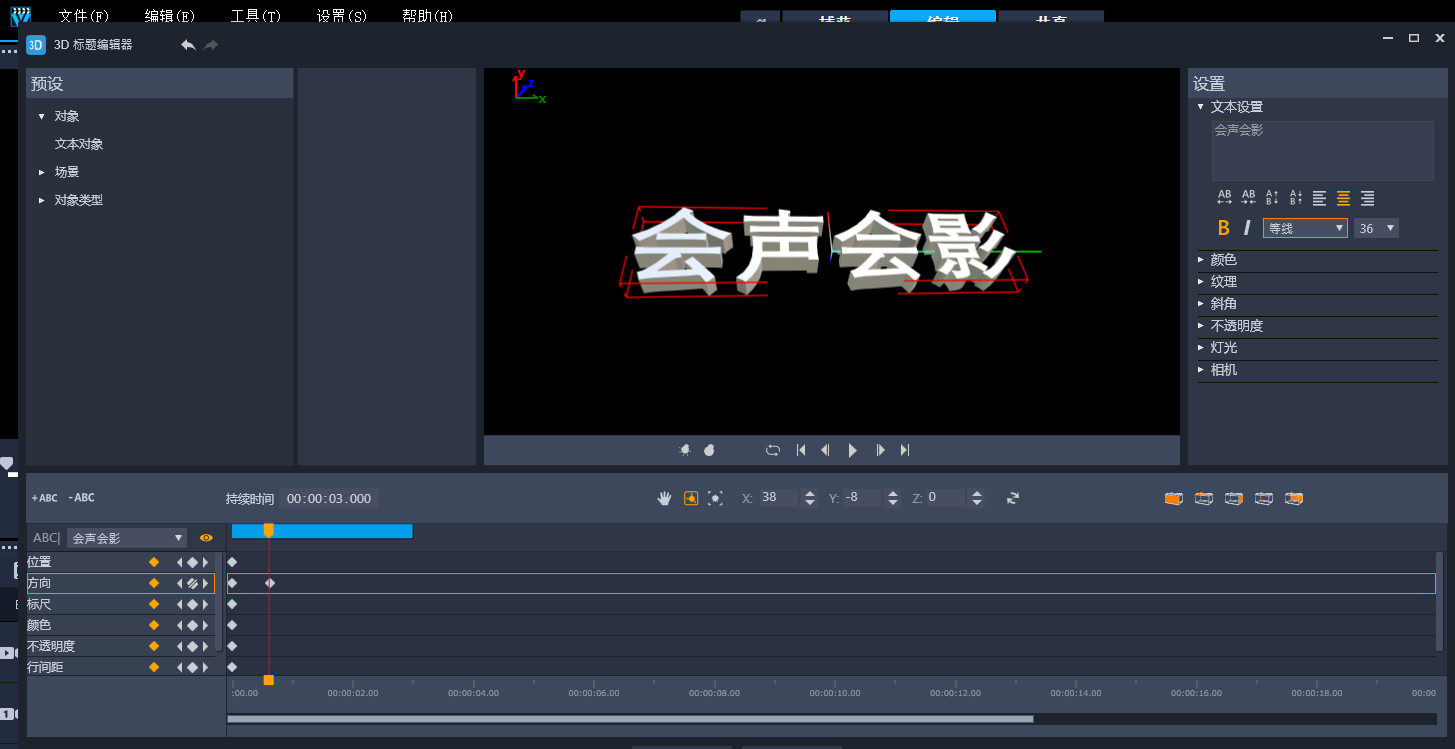This screenshot has height=749, width=1455.
Task: Toggle the eye visibility icon for 会声会影
Action: coord(206,538)
